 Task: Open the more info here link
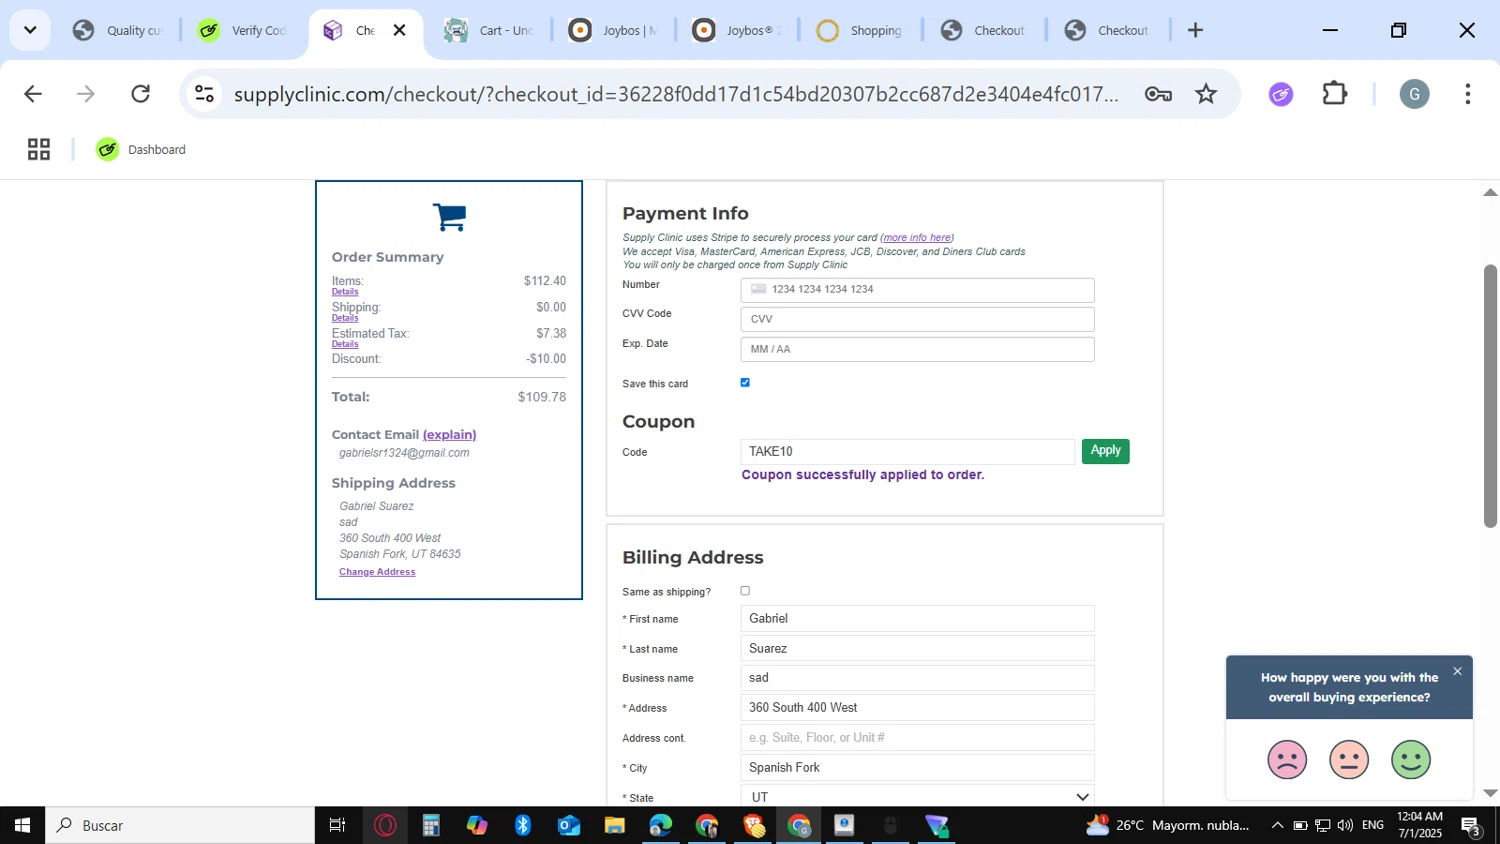coord(918,238)
